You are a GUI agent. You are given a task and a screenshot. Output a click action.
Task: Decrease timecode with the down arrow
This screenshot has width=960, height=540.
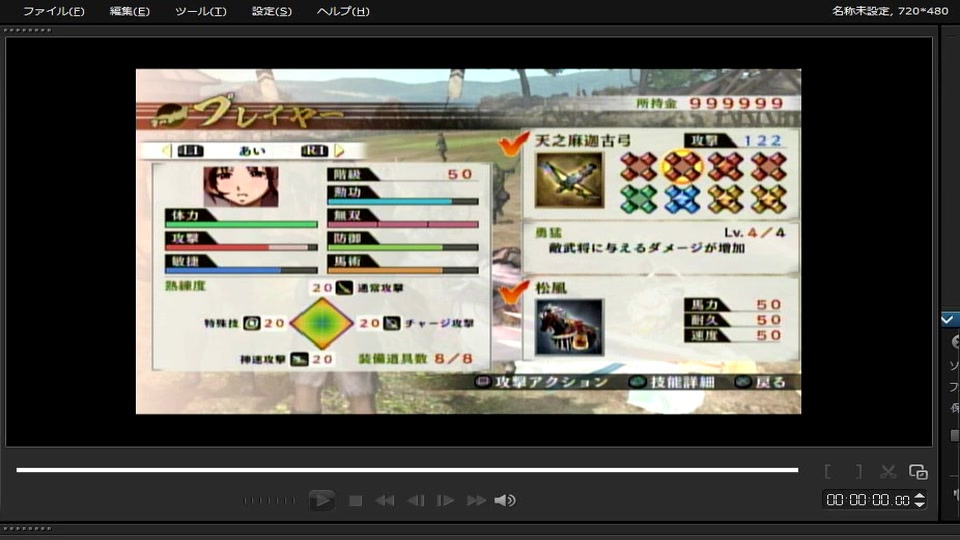click(920, 504)
